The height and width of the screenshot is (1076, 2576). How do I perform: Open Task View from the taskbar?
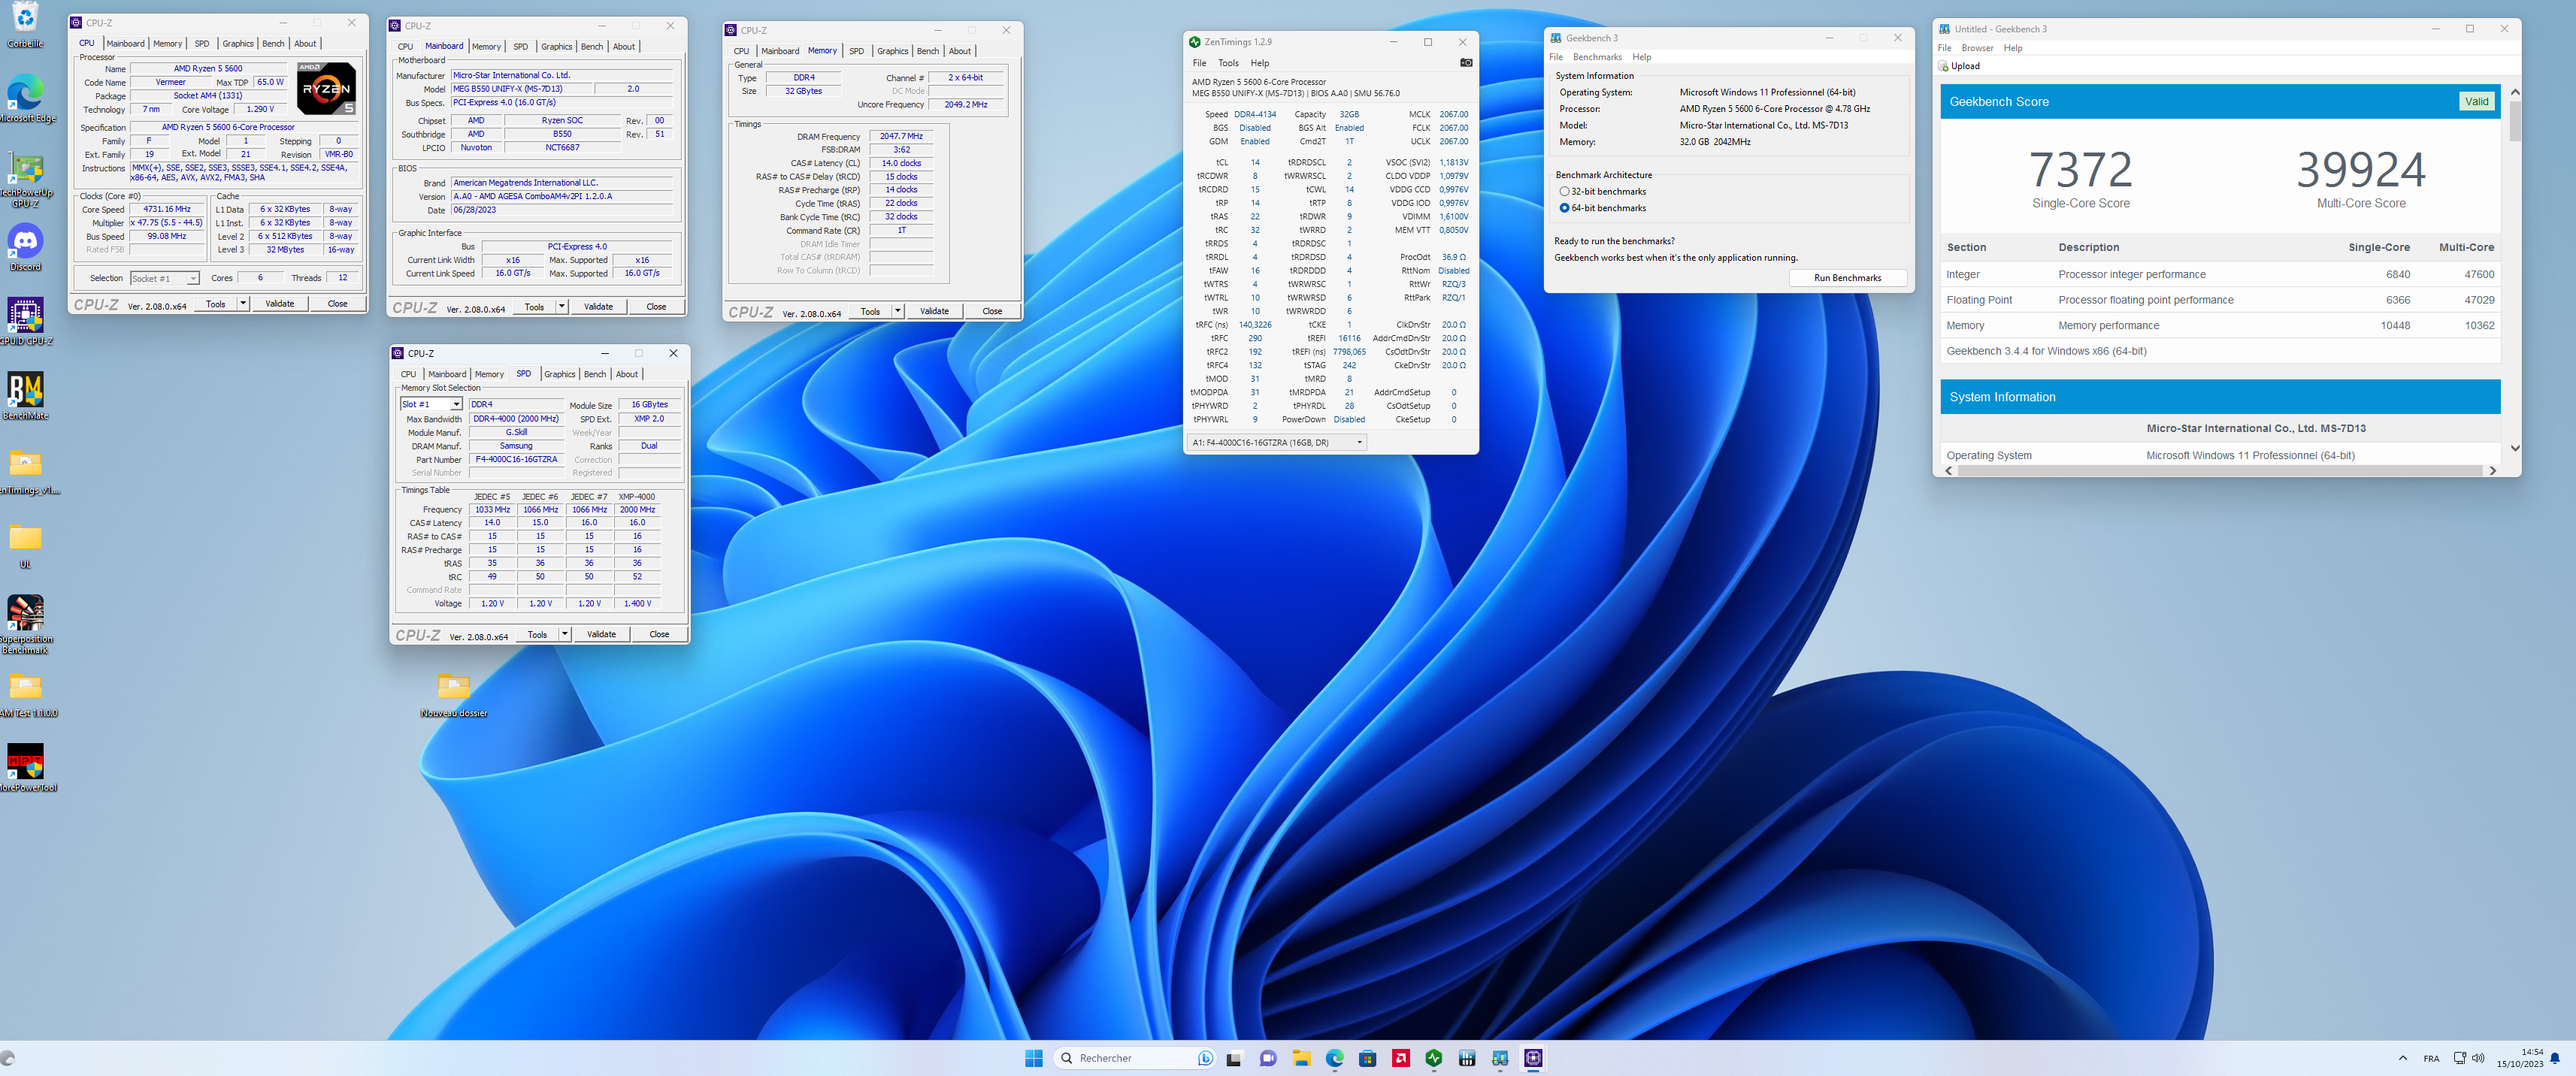coord(1234,1058)
